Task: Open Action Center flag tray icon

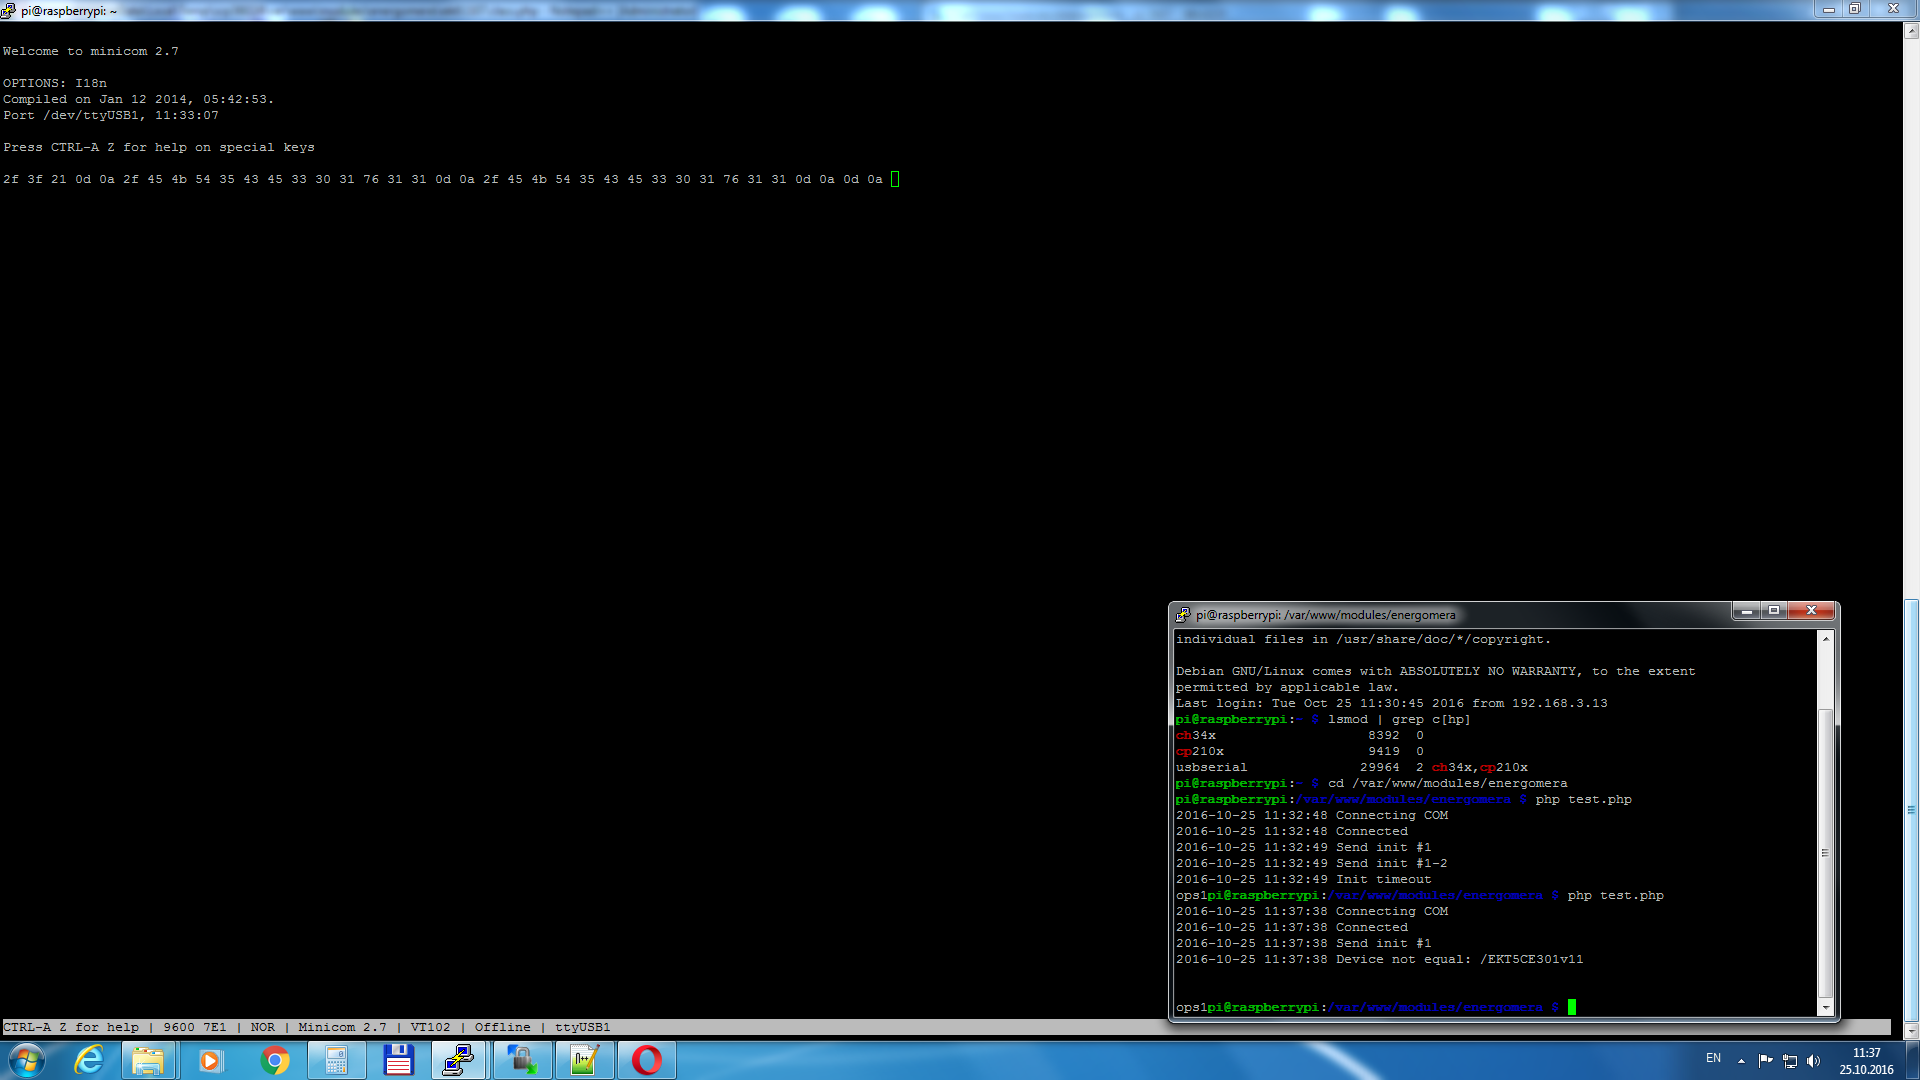Action: 1765,1061
